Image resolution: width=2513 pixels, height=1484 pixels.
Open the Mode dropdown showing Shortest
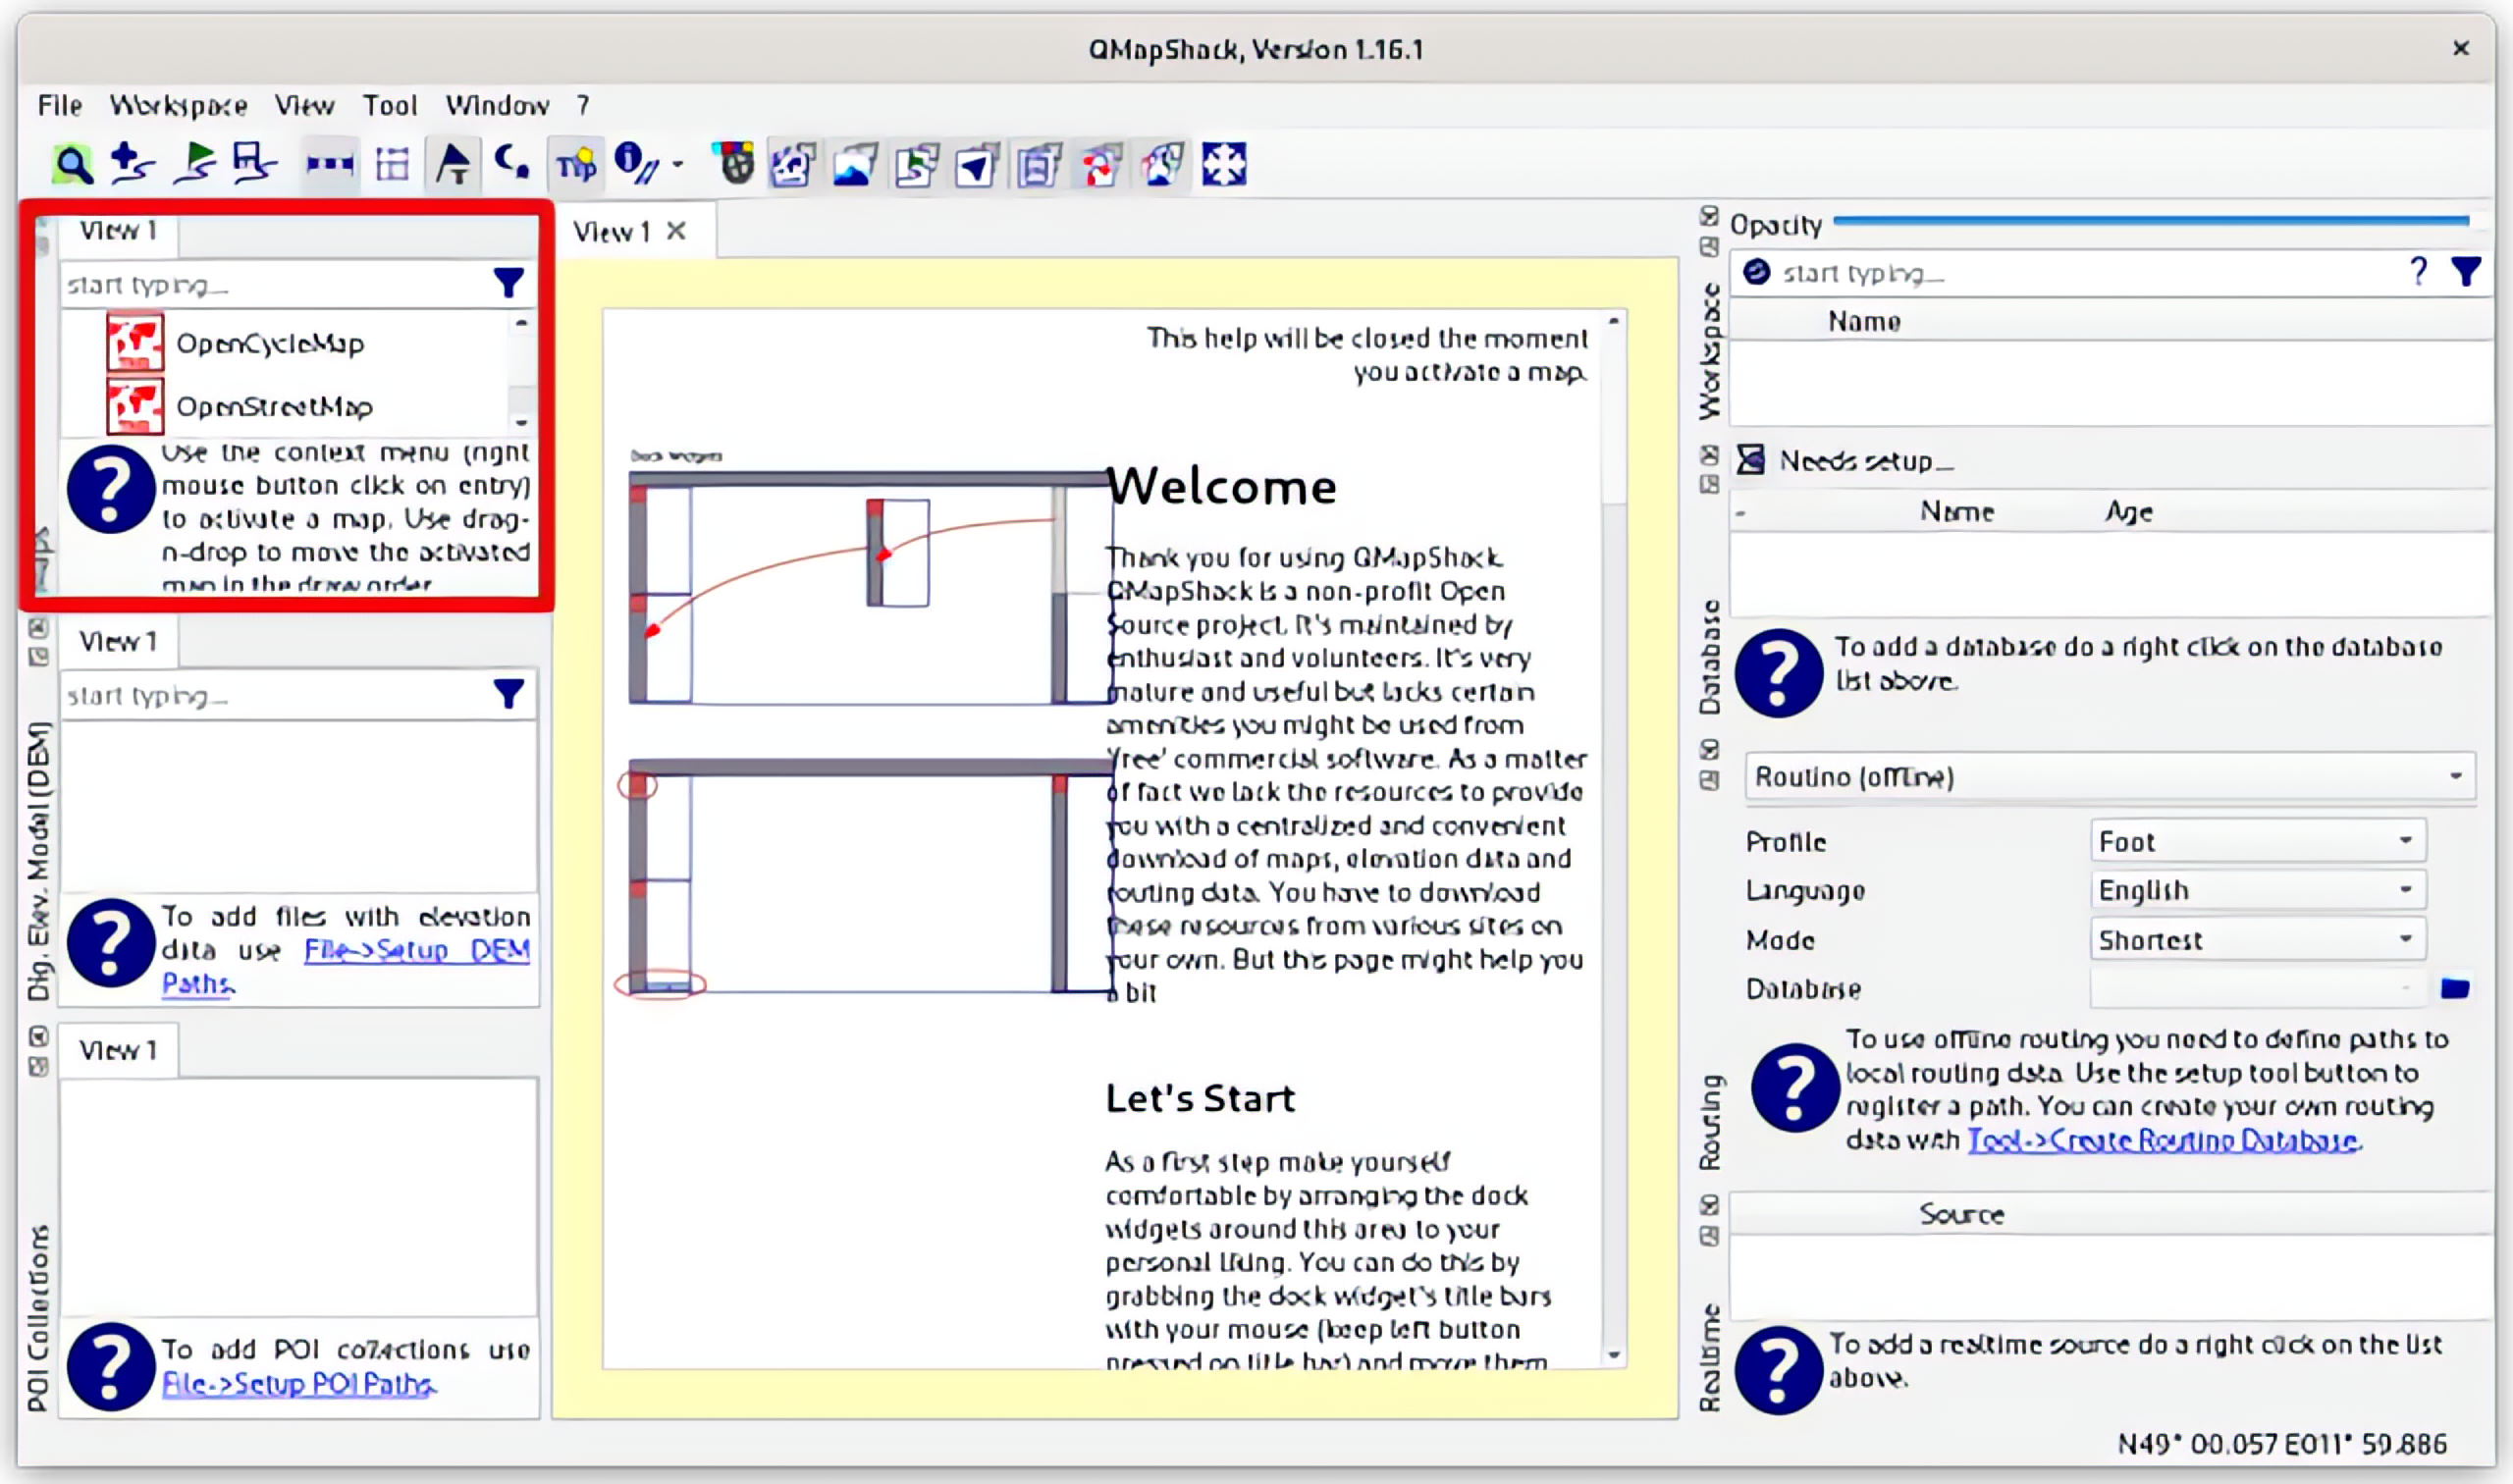[2257, 940]
